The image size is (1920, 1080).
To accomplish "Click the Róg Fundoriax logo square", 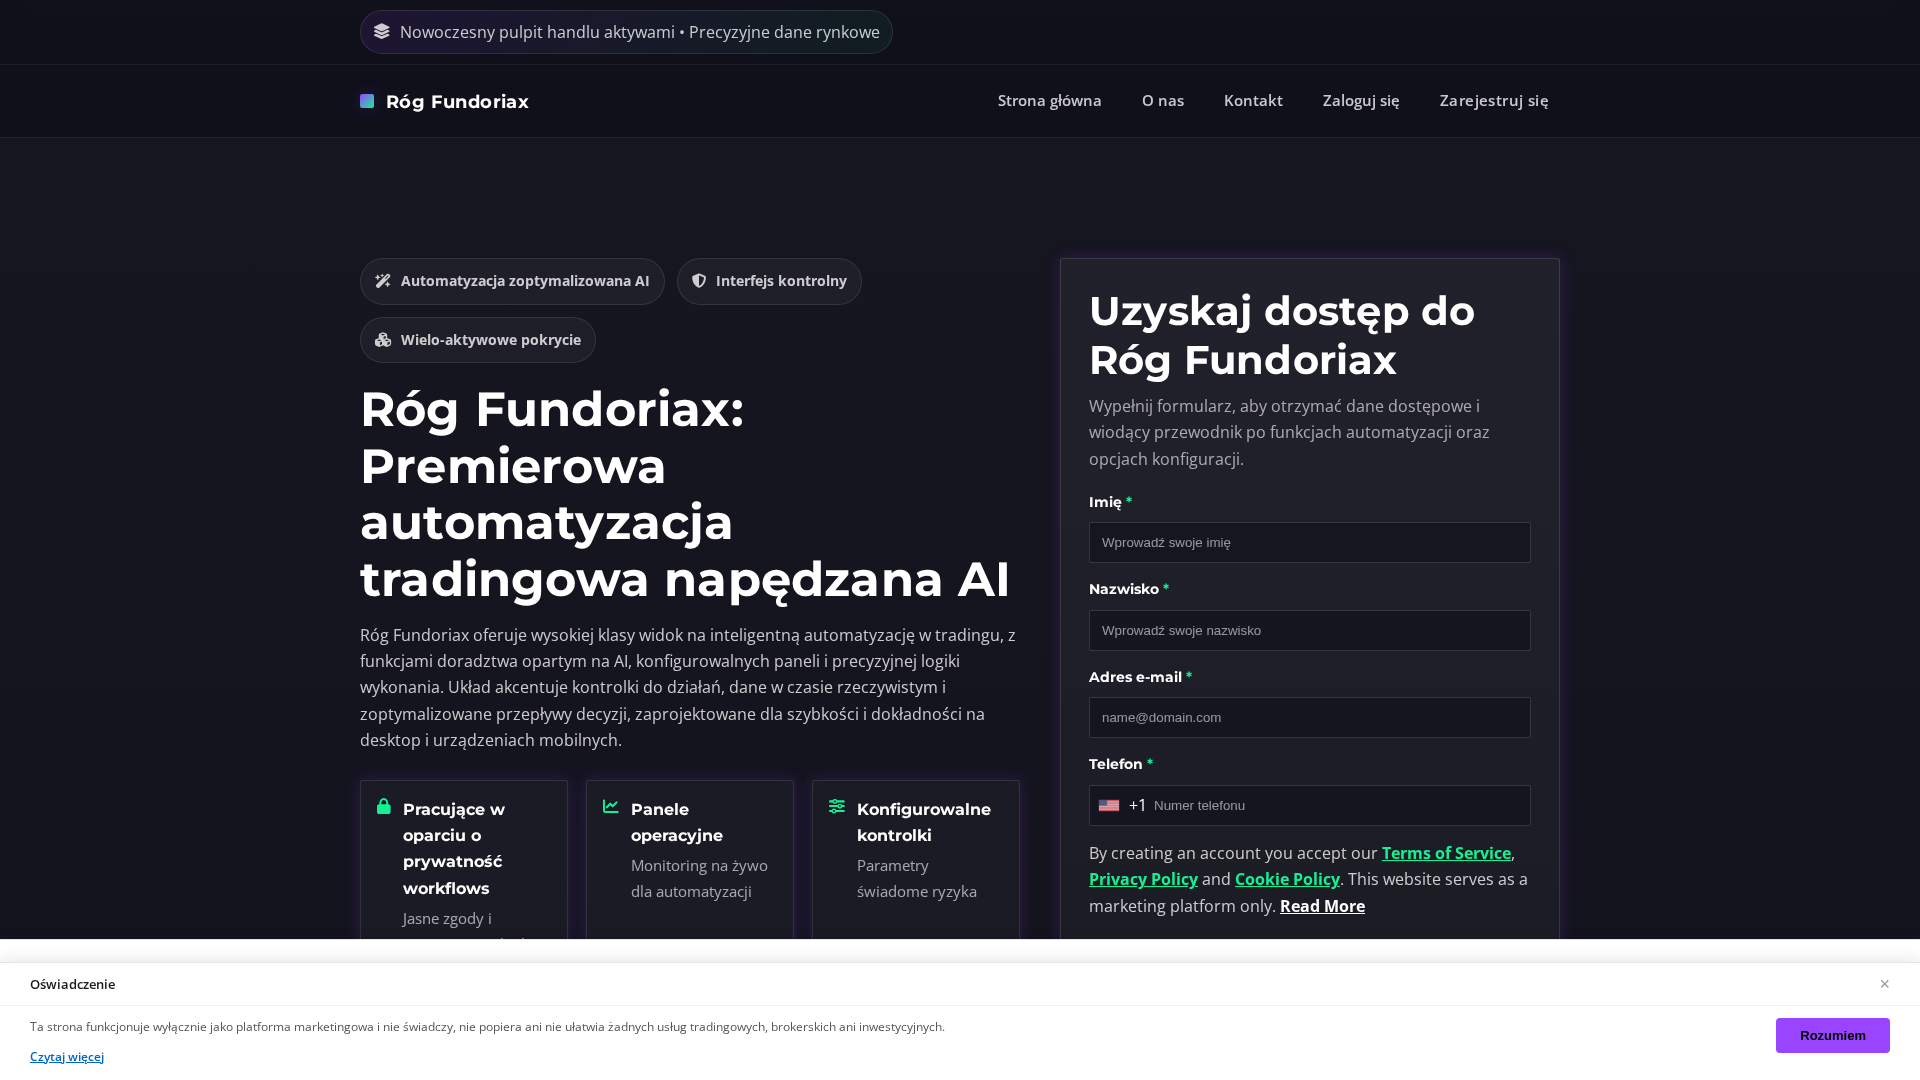I will click(367, 101).
